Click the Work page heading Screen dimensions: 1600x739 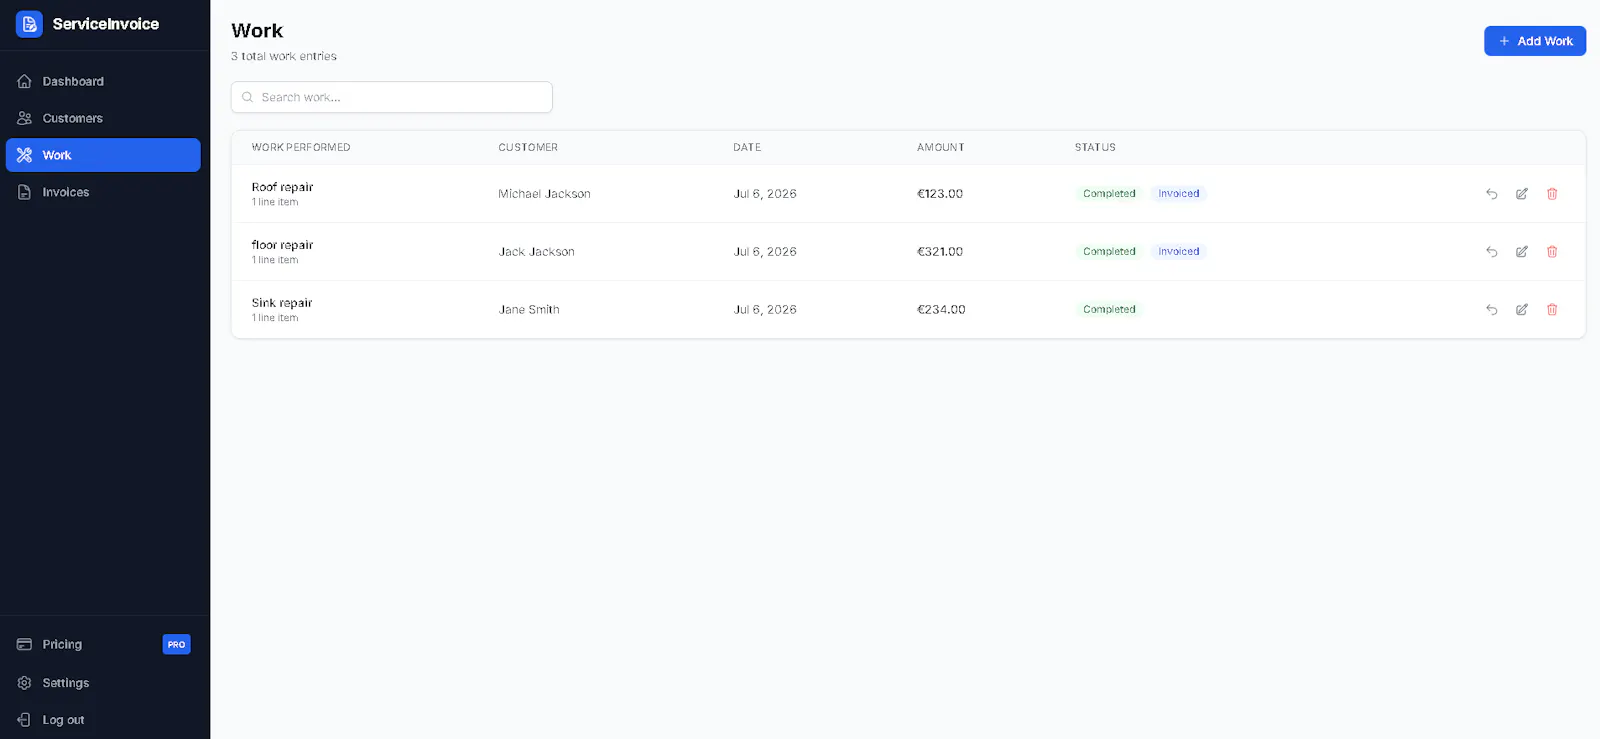pos(257,31)
